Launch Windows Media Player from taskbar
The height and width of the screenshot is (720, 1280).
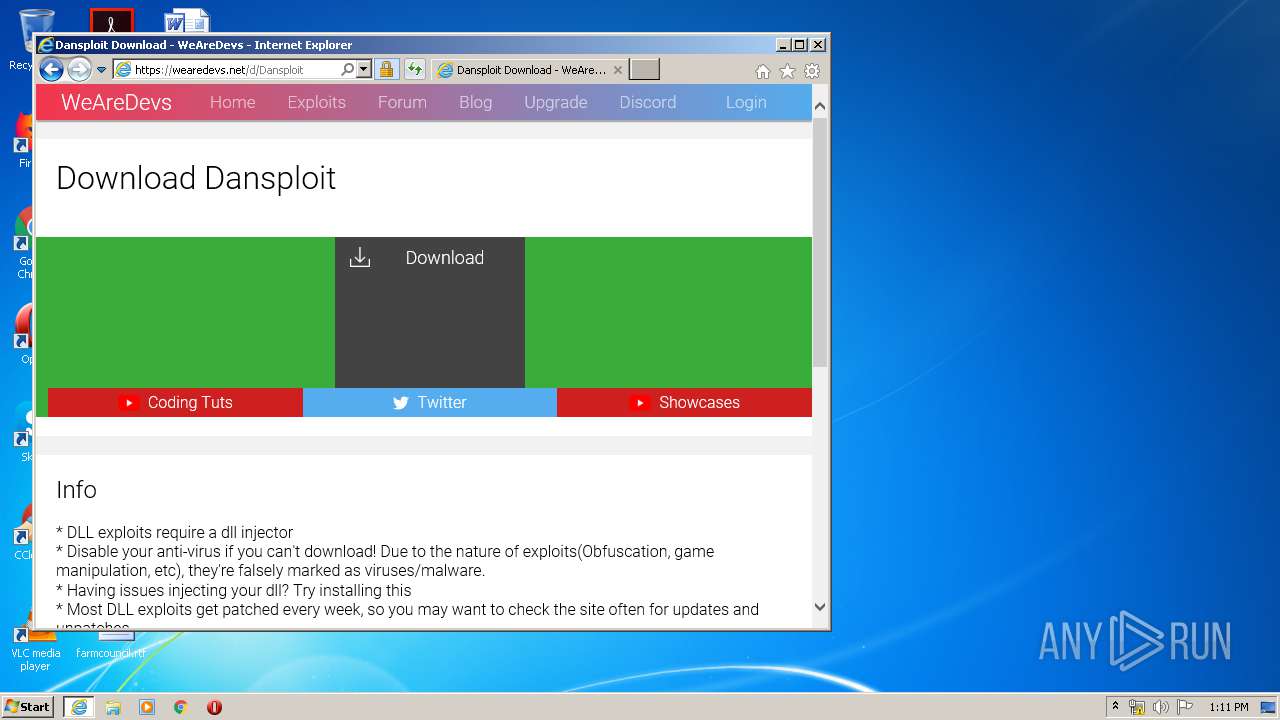coord(147,707)
